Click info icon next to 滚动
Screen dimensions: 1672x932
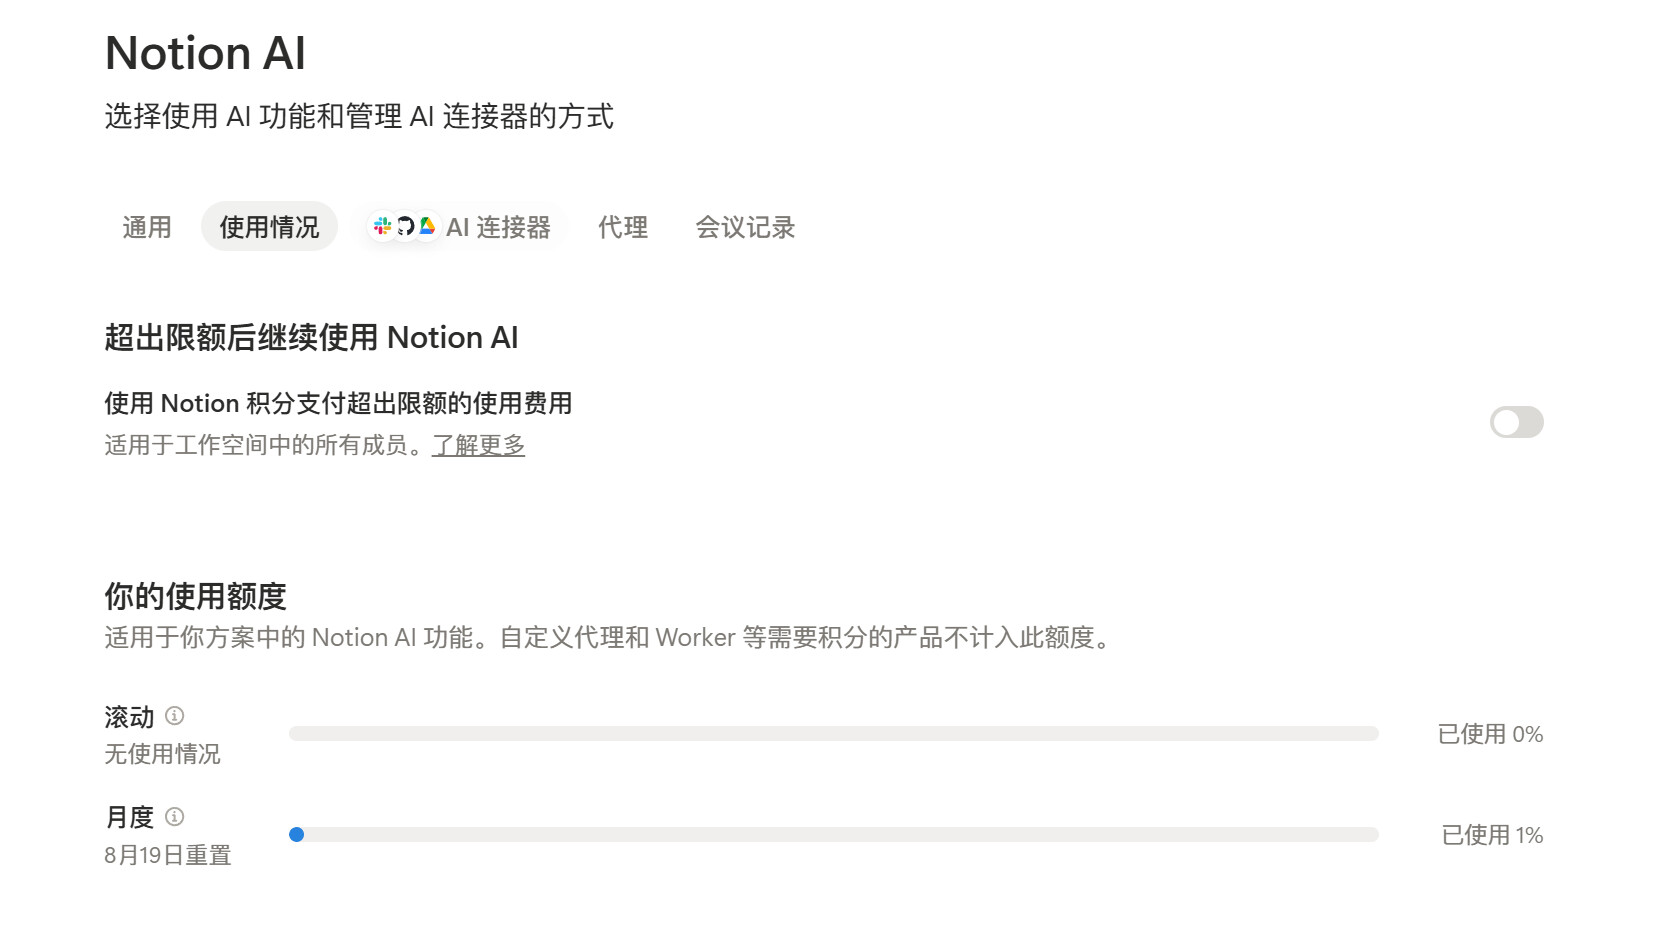pyautogui.click(x=175, y=716)
